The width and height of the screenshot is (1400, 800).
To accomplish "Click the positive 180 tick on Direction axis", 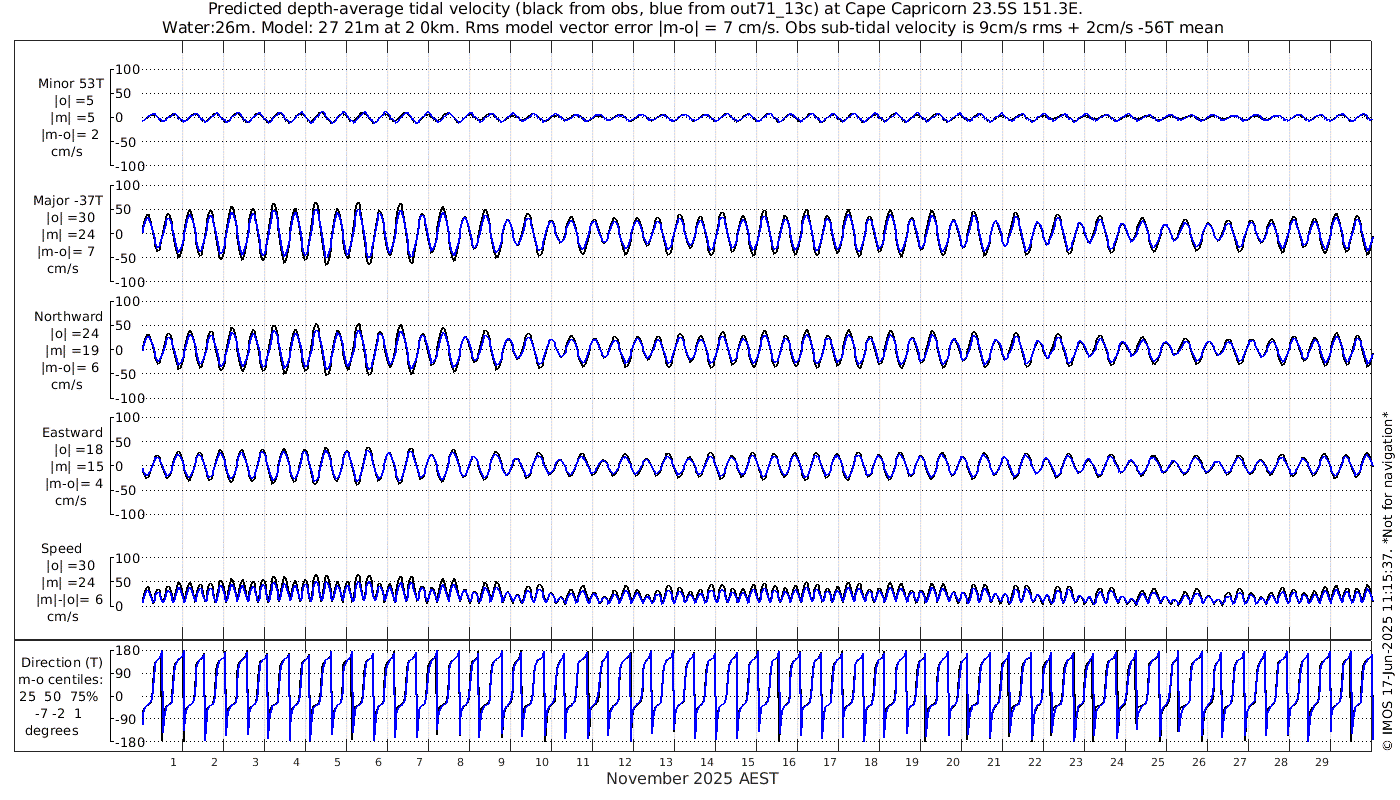I will [x=127, y=651].
